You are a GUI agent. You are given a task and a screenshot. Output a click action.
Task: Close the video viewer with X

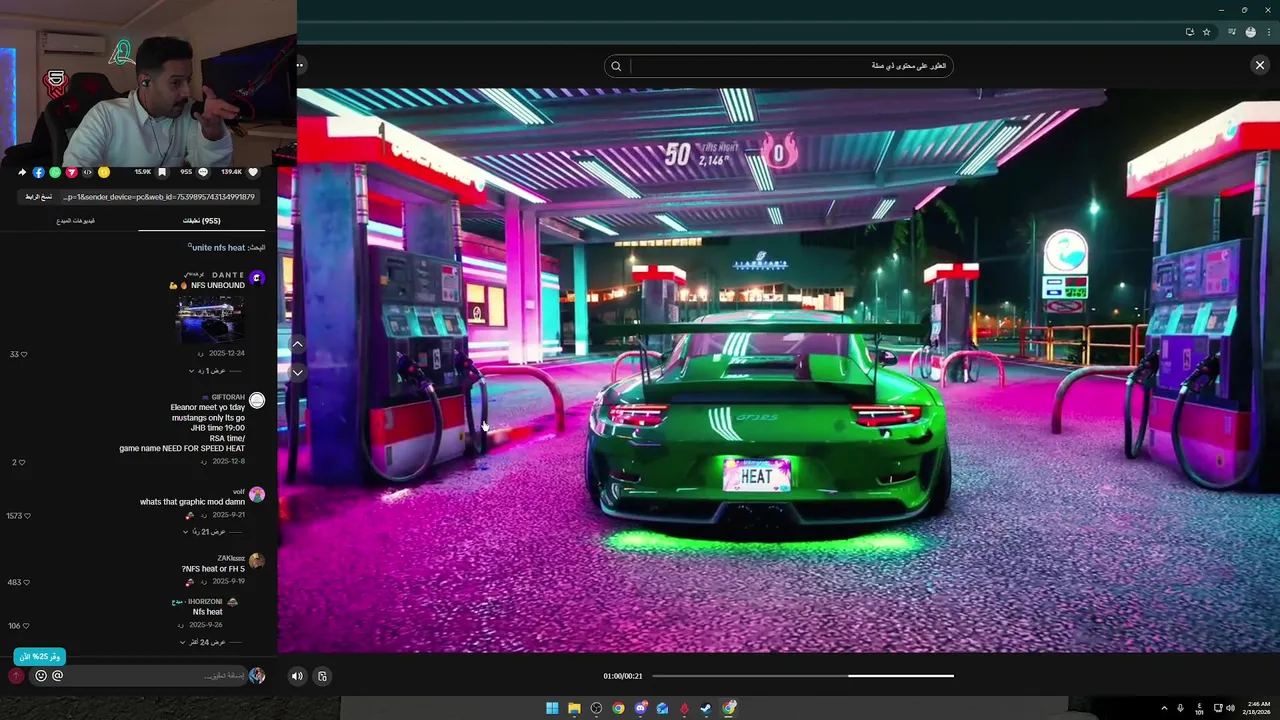pyautogui.click(x=1260, y=65)
